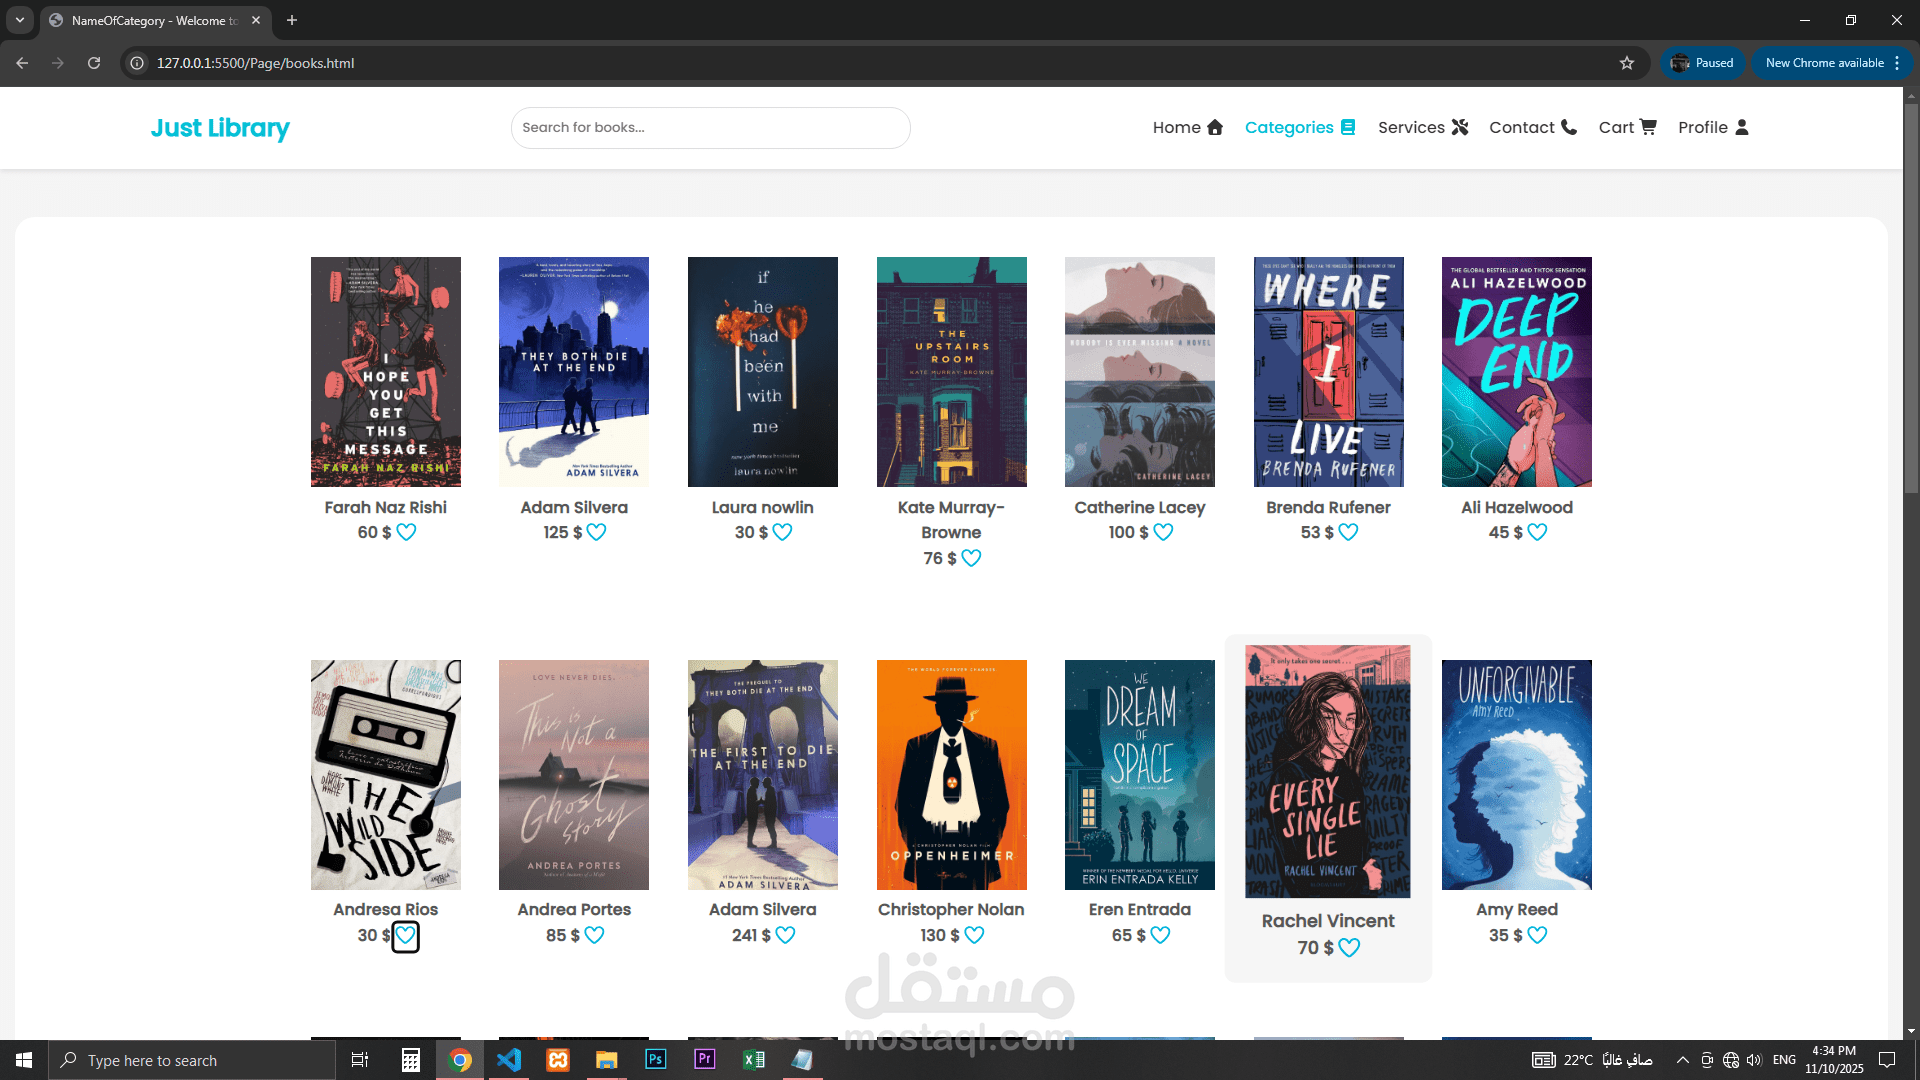The image size is (1920, 1080).
Task: Select The Wild Side book cover
Action: [386, 775]
